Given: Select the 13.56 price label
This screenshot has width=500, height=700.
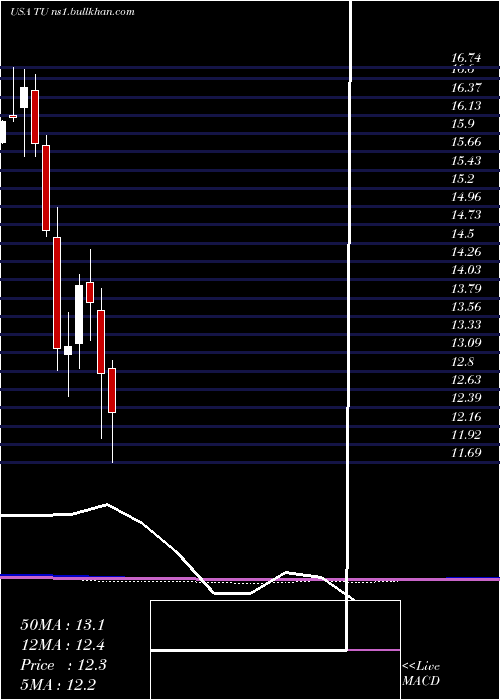Looking at the screenshot, I should [x=466, y=307].
